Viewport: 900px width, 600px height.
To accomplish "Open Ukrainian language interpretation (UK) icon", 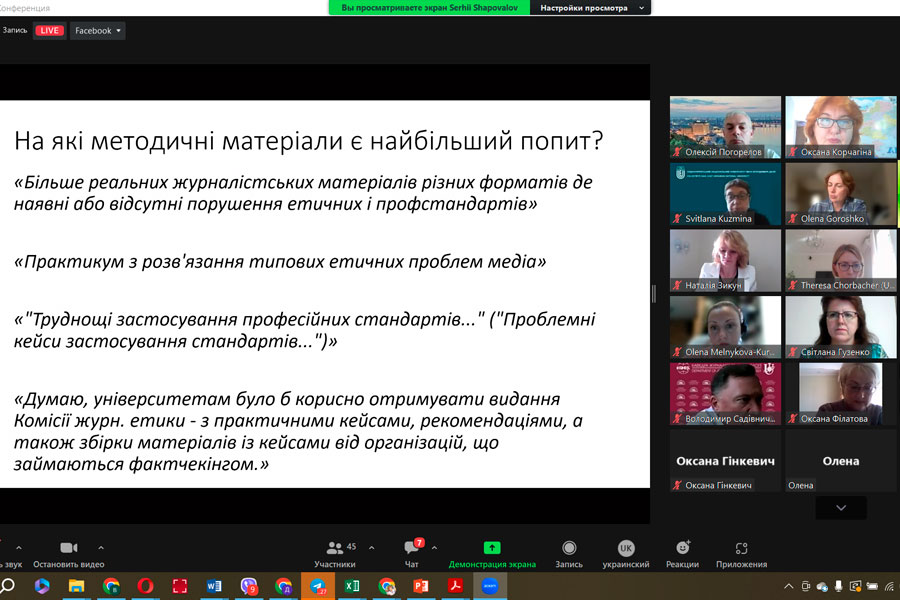I will (x=626, y=548).
